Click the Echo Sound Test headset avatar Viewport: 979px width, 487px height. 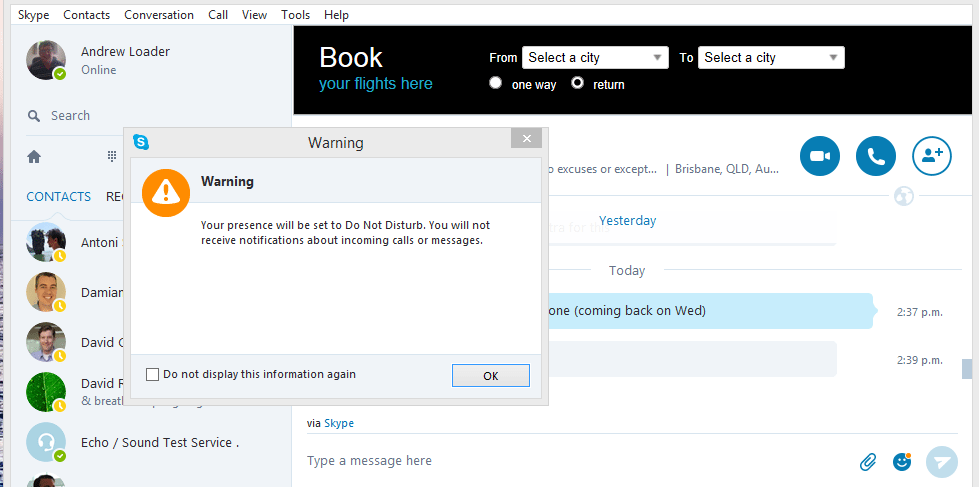46,442
